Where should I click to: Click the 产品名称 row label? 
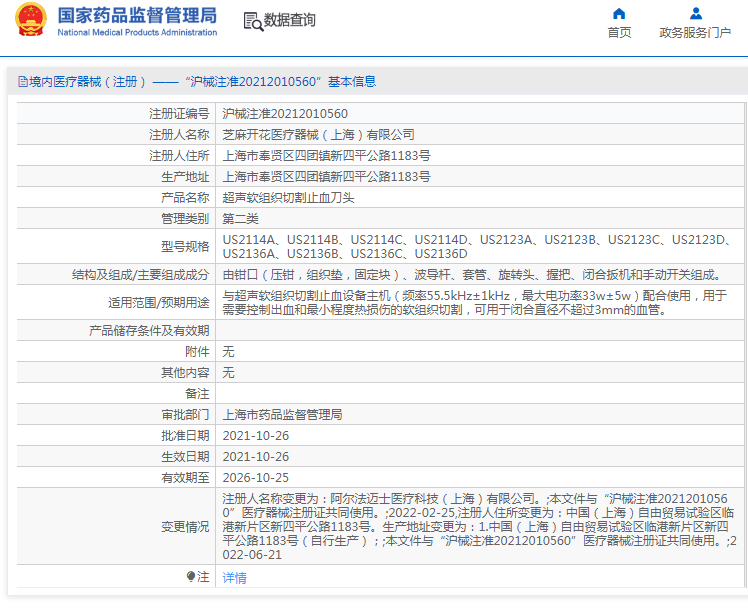coord(185,197)
